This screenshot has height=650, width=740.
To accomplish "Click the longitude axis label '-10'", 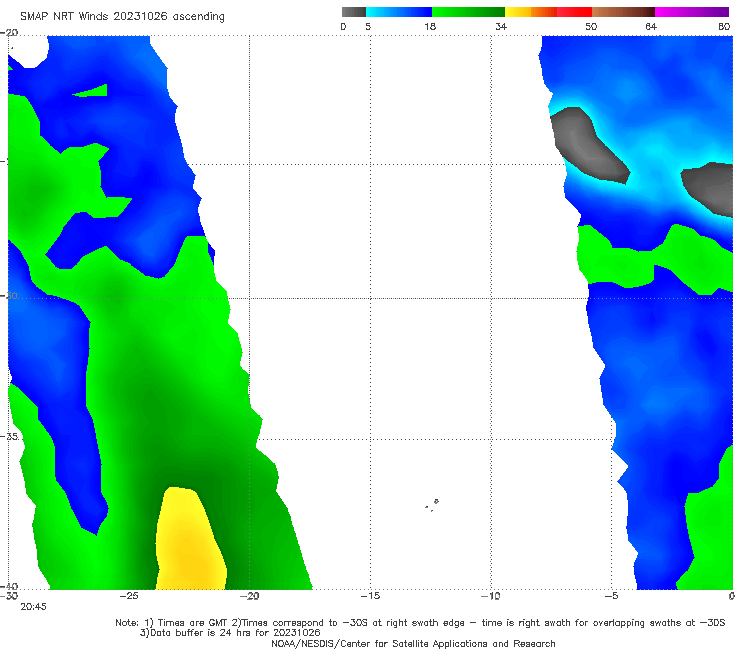I will [x=491, y=596].
